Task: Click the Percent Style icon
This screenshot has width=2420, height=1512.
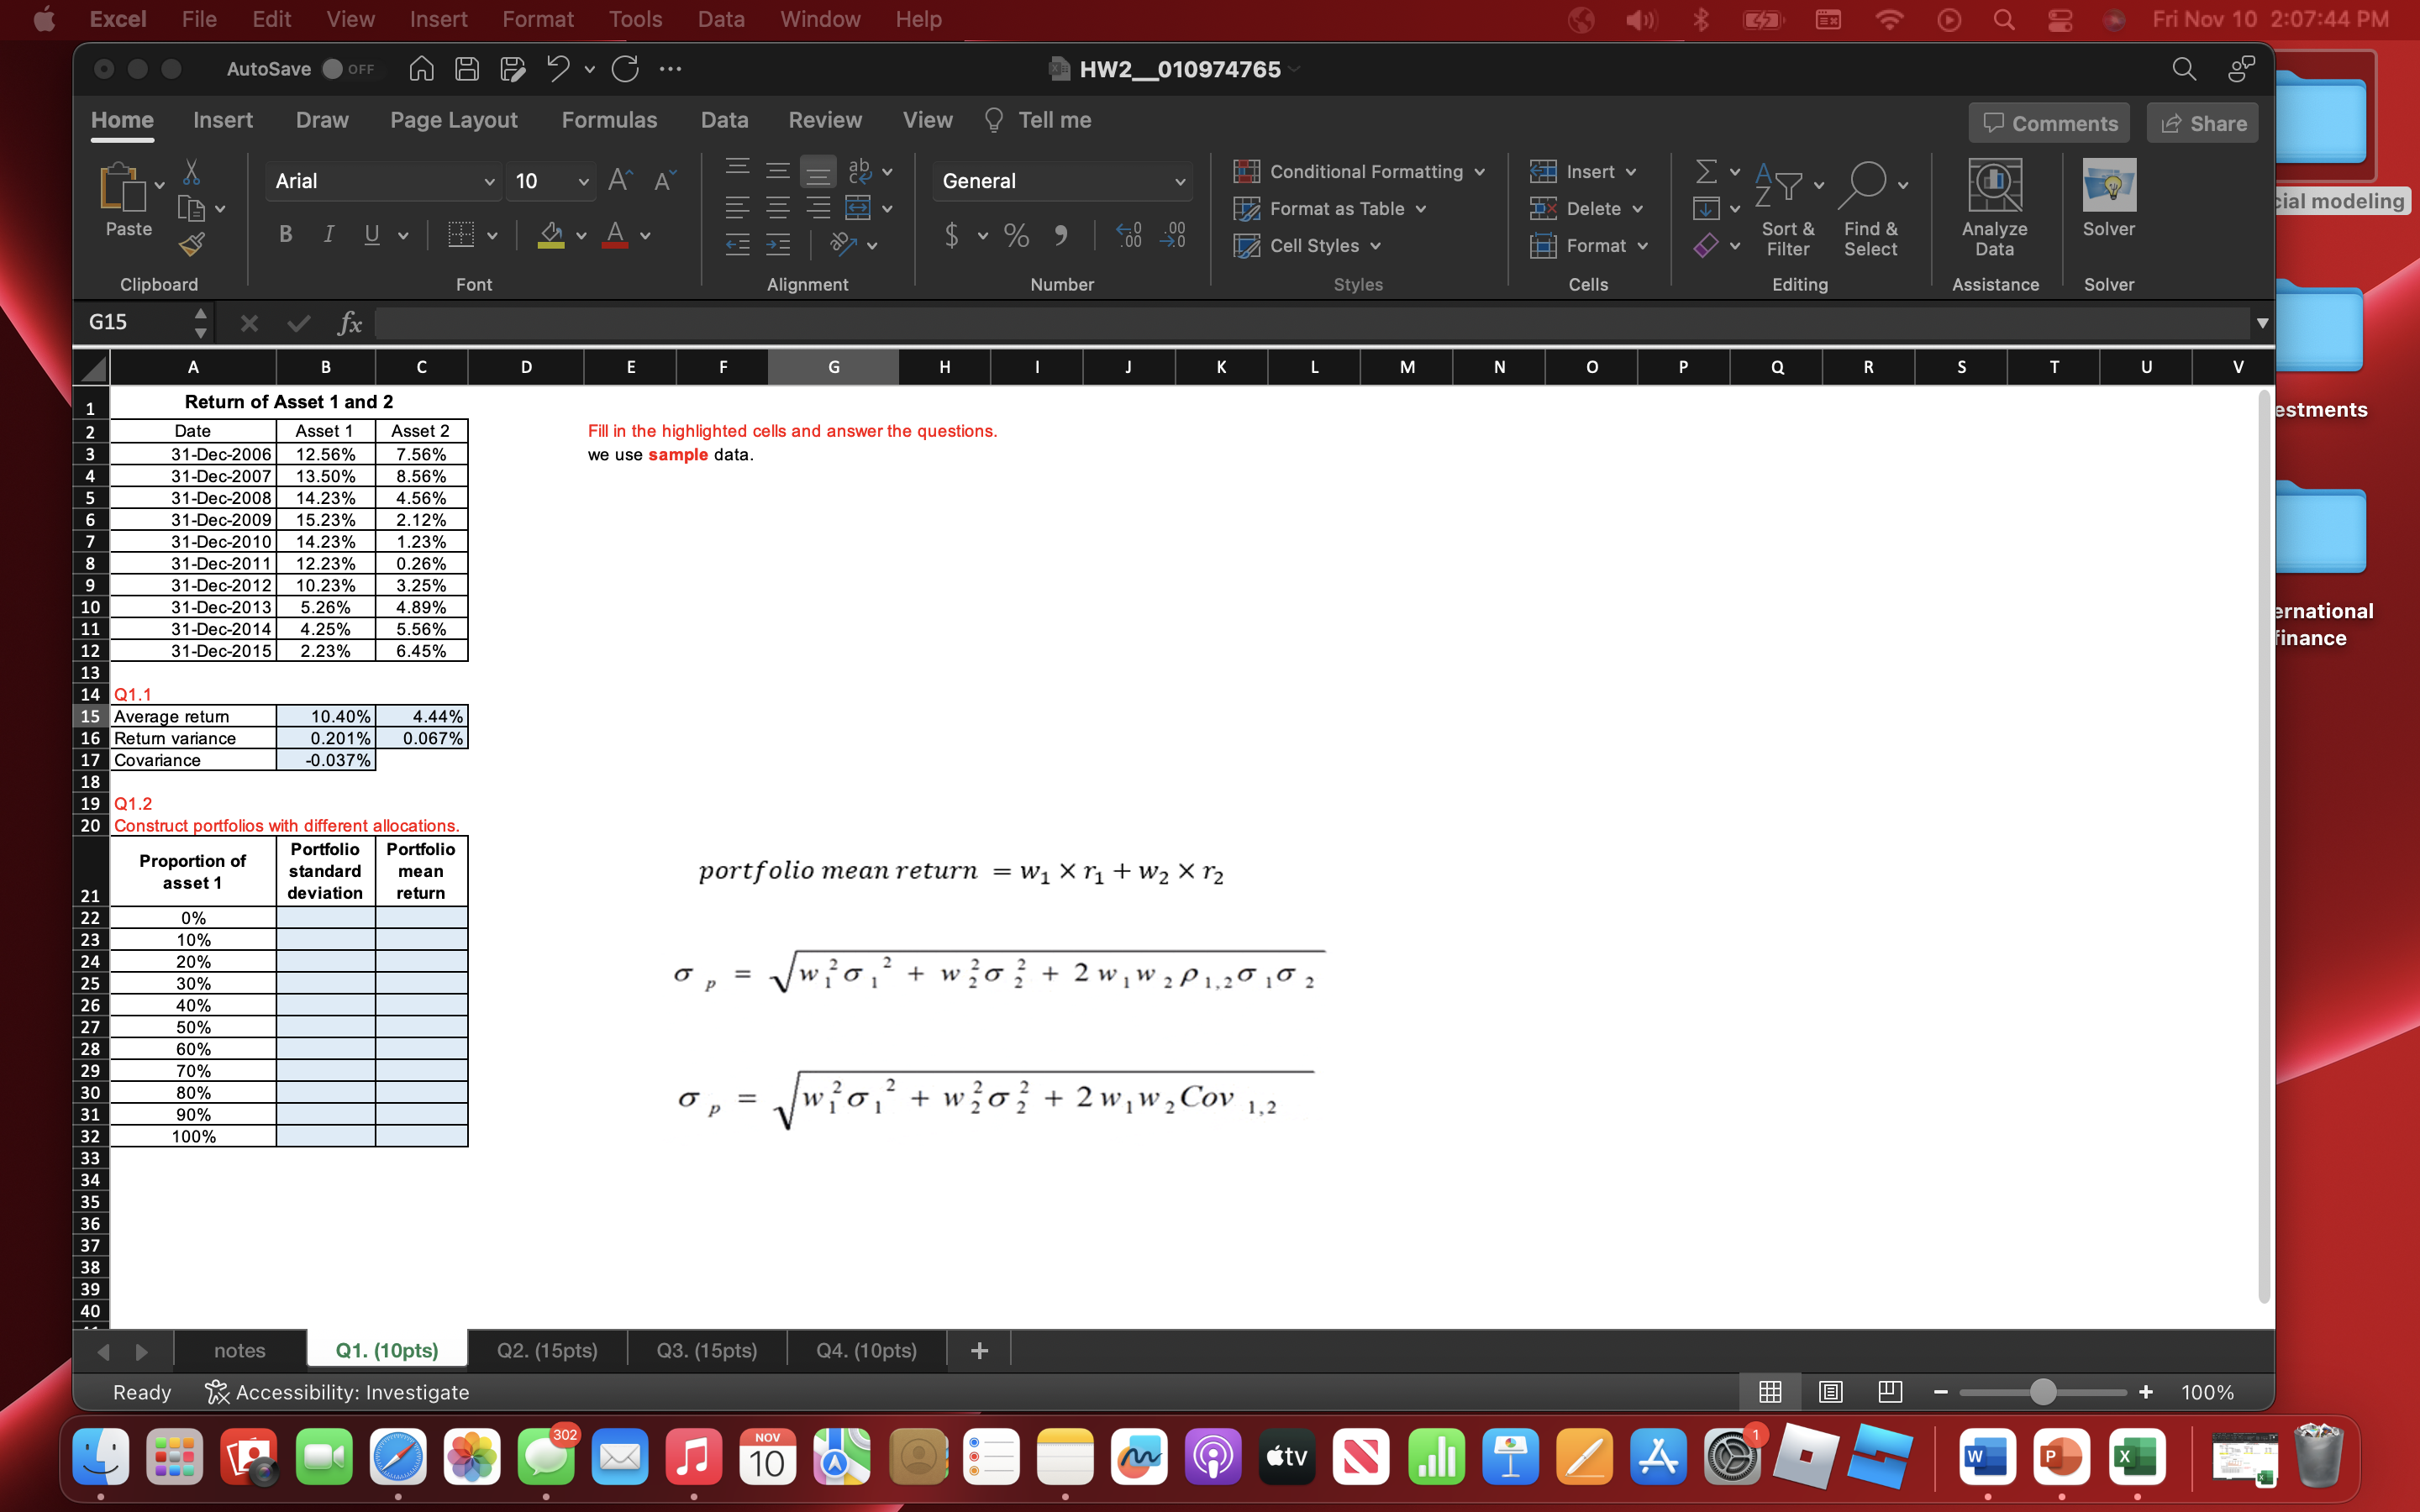Action: point(1016,236)
